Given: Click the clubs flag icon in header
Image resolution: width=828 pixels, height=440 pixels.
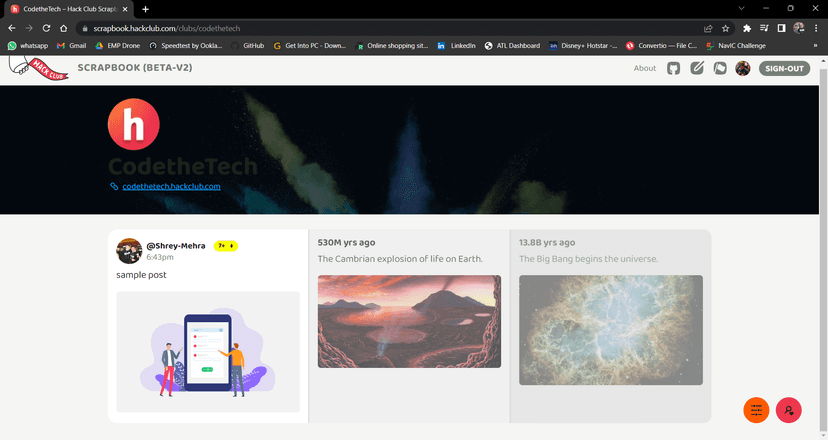Looking at the screenshot, I should pos(720,68).
